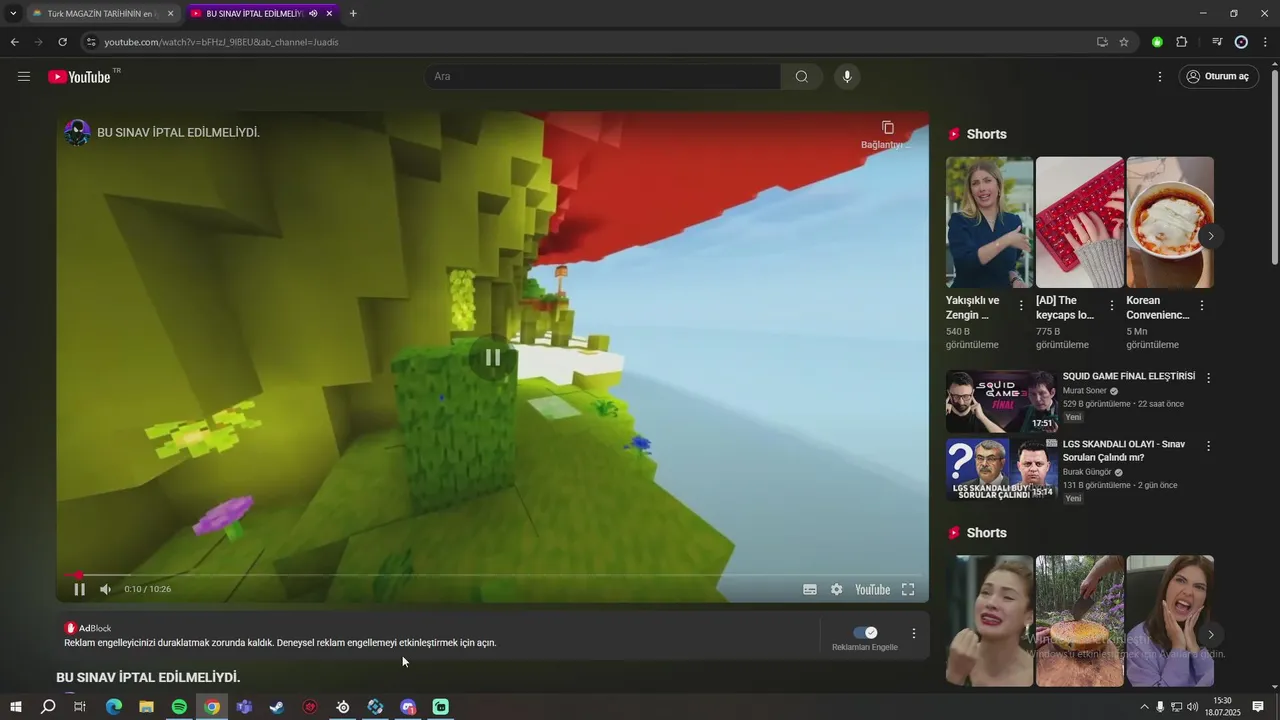Switch to Türk MAGAZİN TARİHİNİN tab
Screen dimensions: 1280x720
click(x=102, y=14)
